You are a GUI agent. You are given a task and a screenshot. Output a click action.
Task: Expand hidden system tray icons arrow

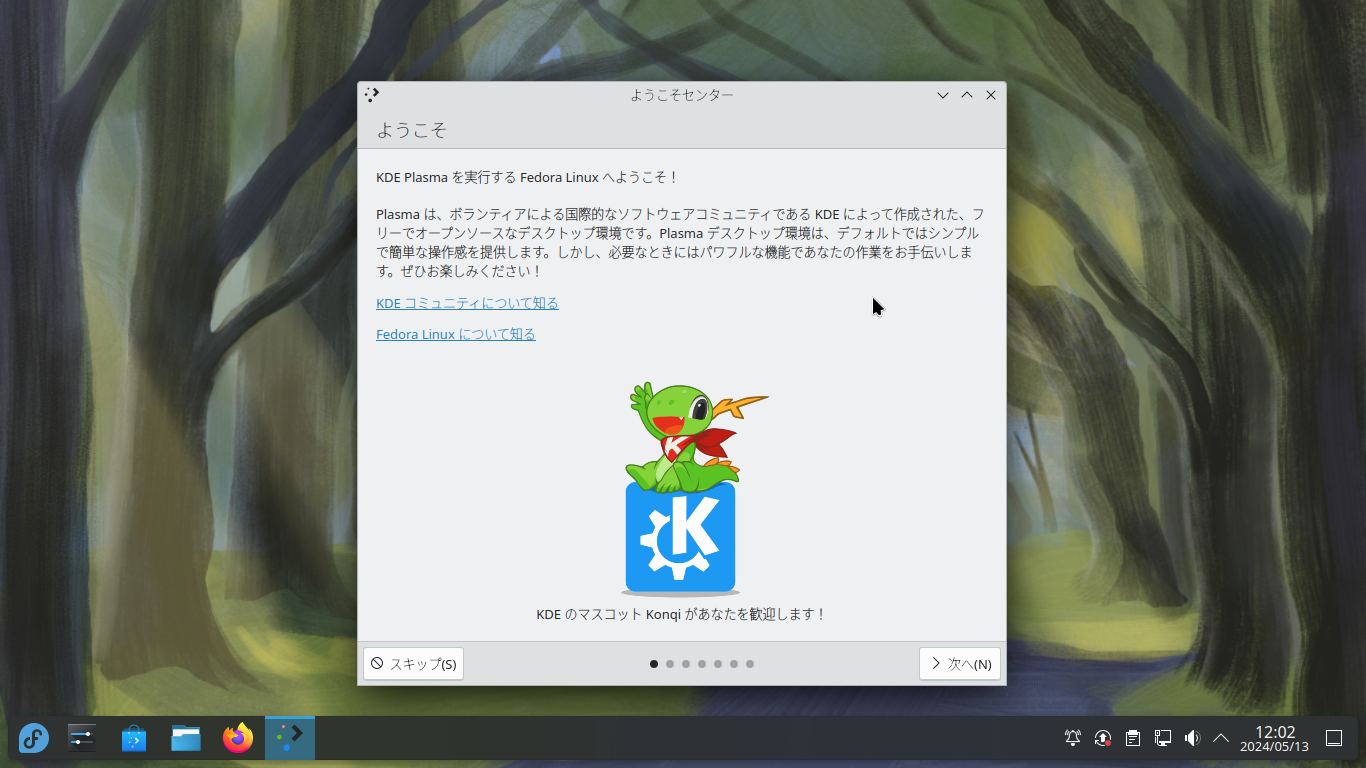(x=1221, y=738)
